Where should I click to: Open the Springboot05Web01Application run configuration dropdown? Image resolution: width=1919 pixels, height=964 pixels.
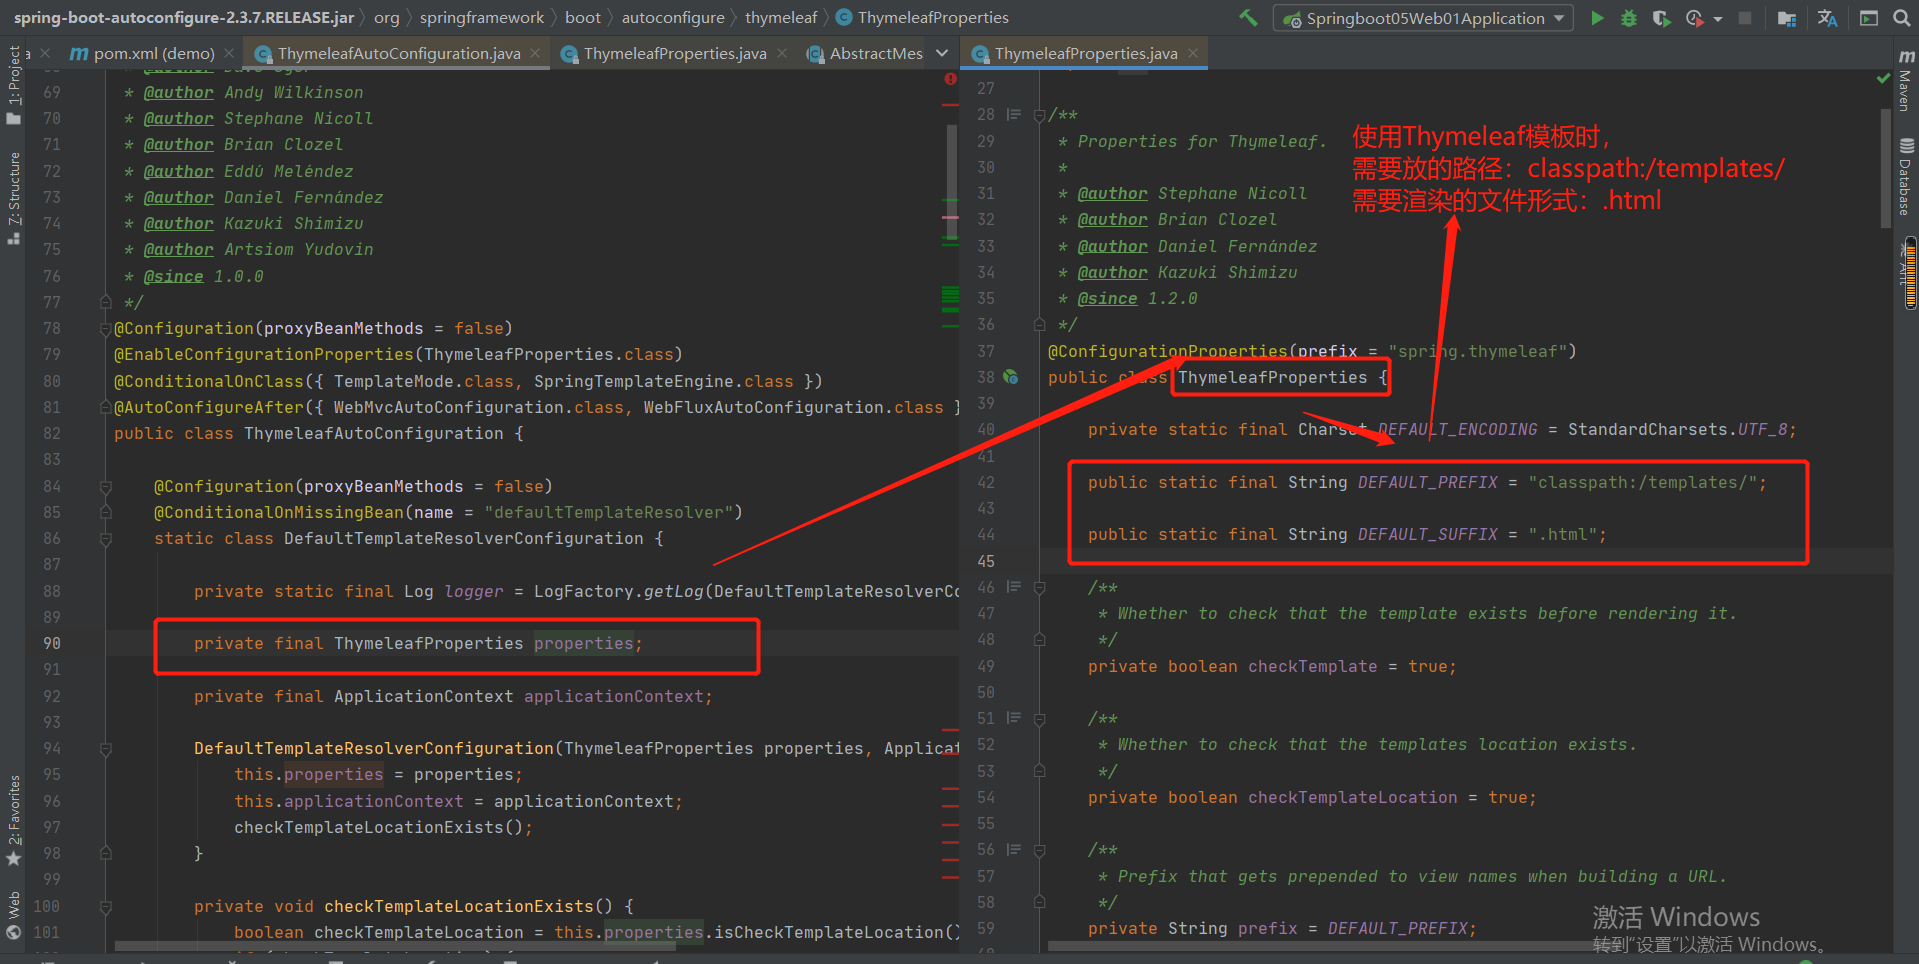point(1424,18)
